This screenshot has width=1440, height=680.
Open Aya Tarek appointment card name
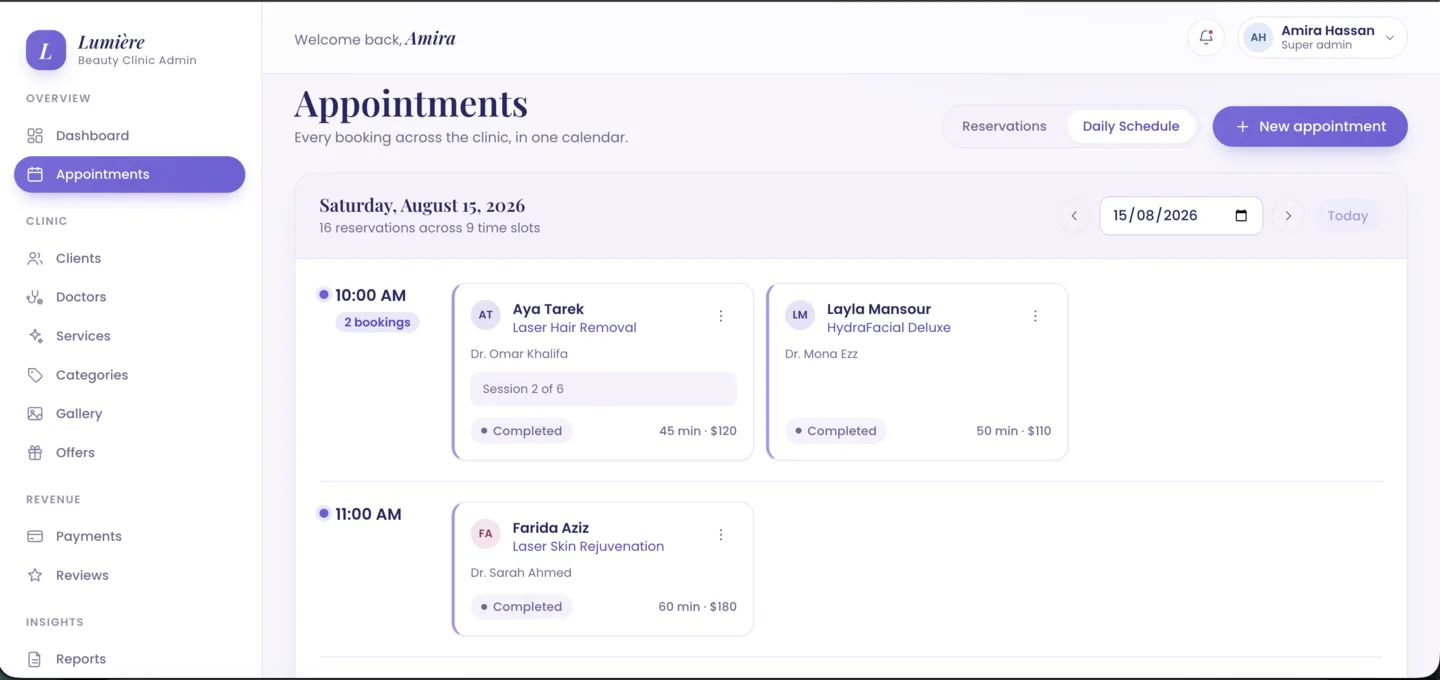[548, 310]
